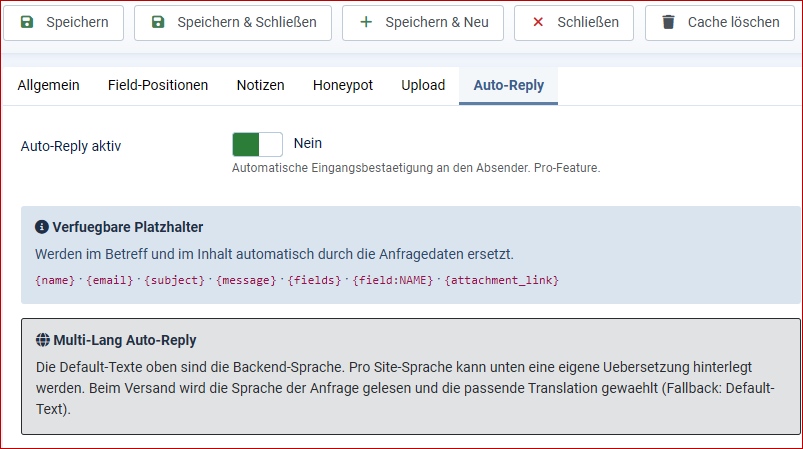
Task: Go to the Upload tab
Action: point(423,85)
